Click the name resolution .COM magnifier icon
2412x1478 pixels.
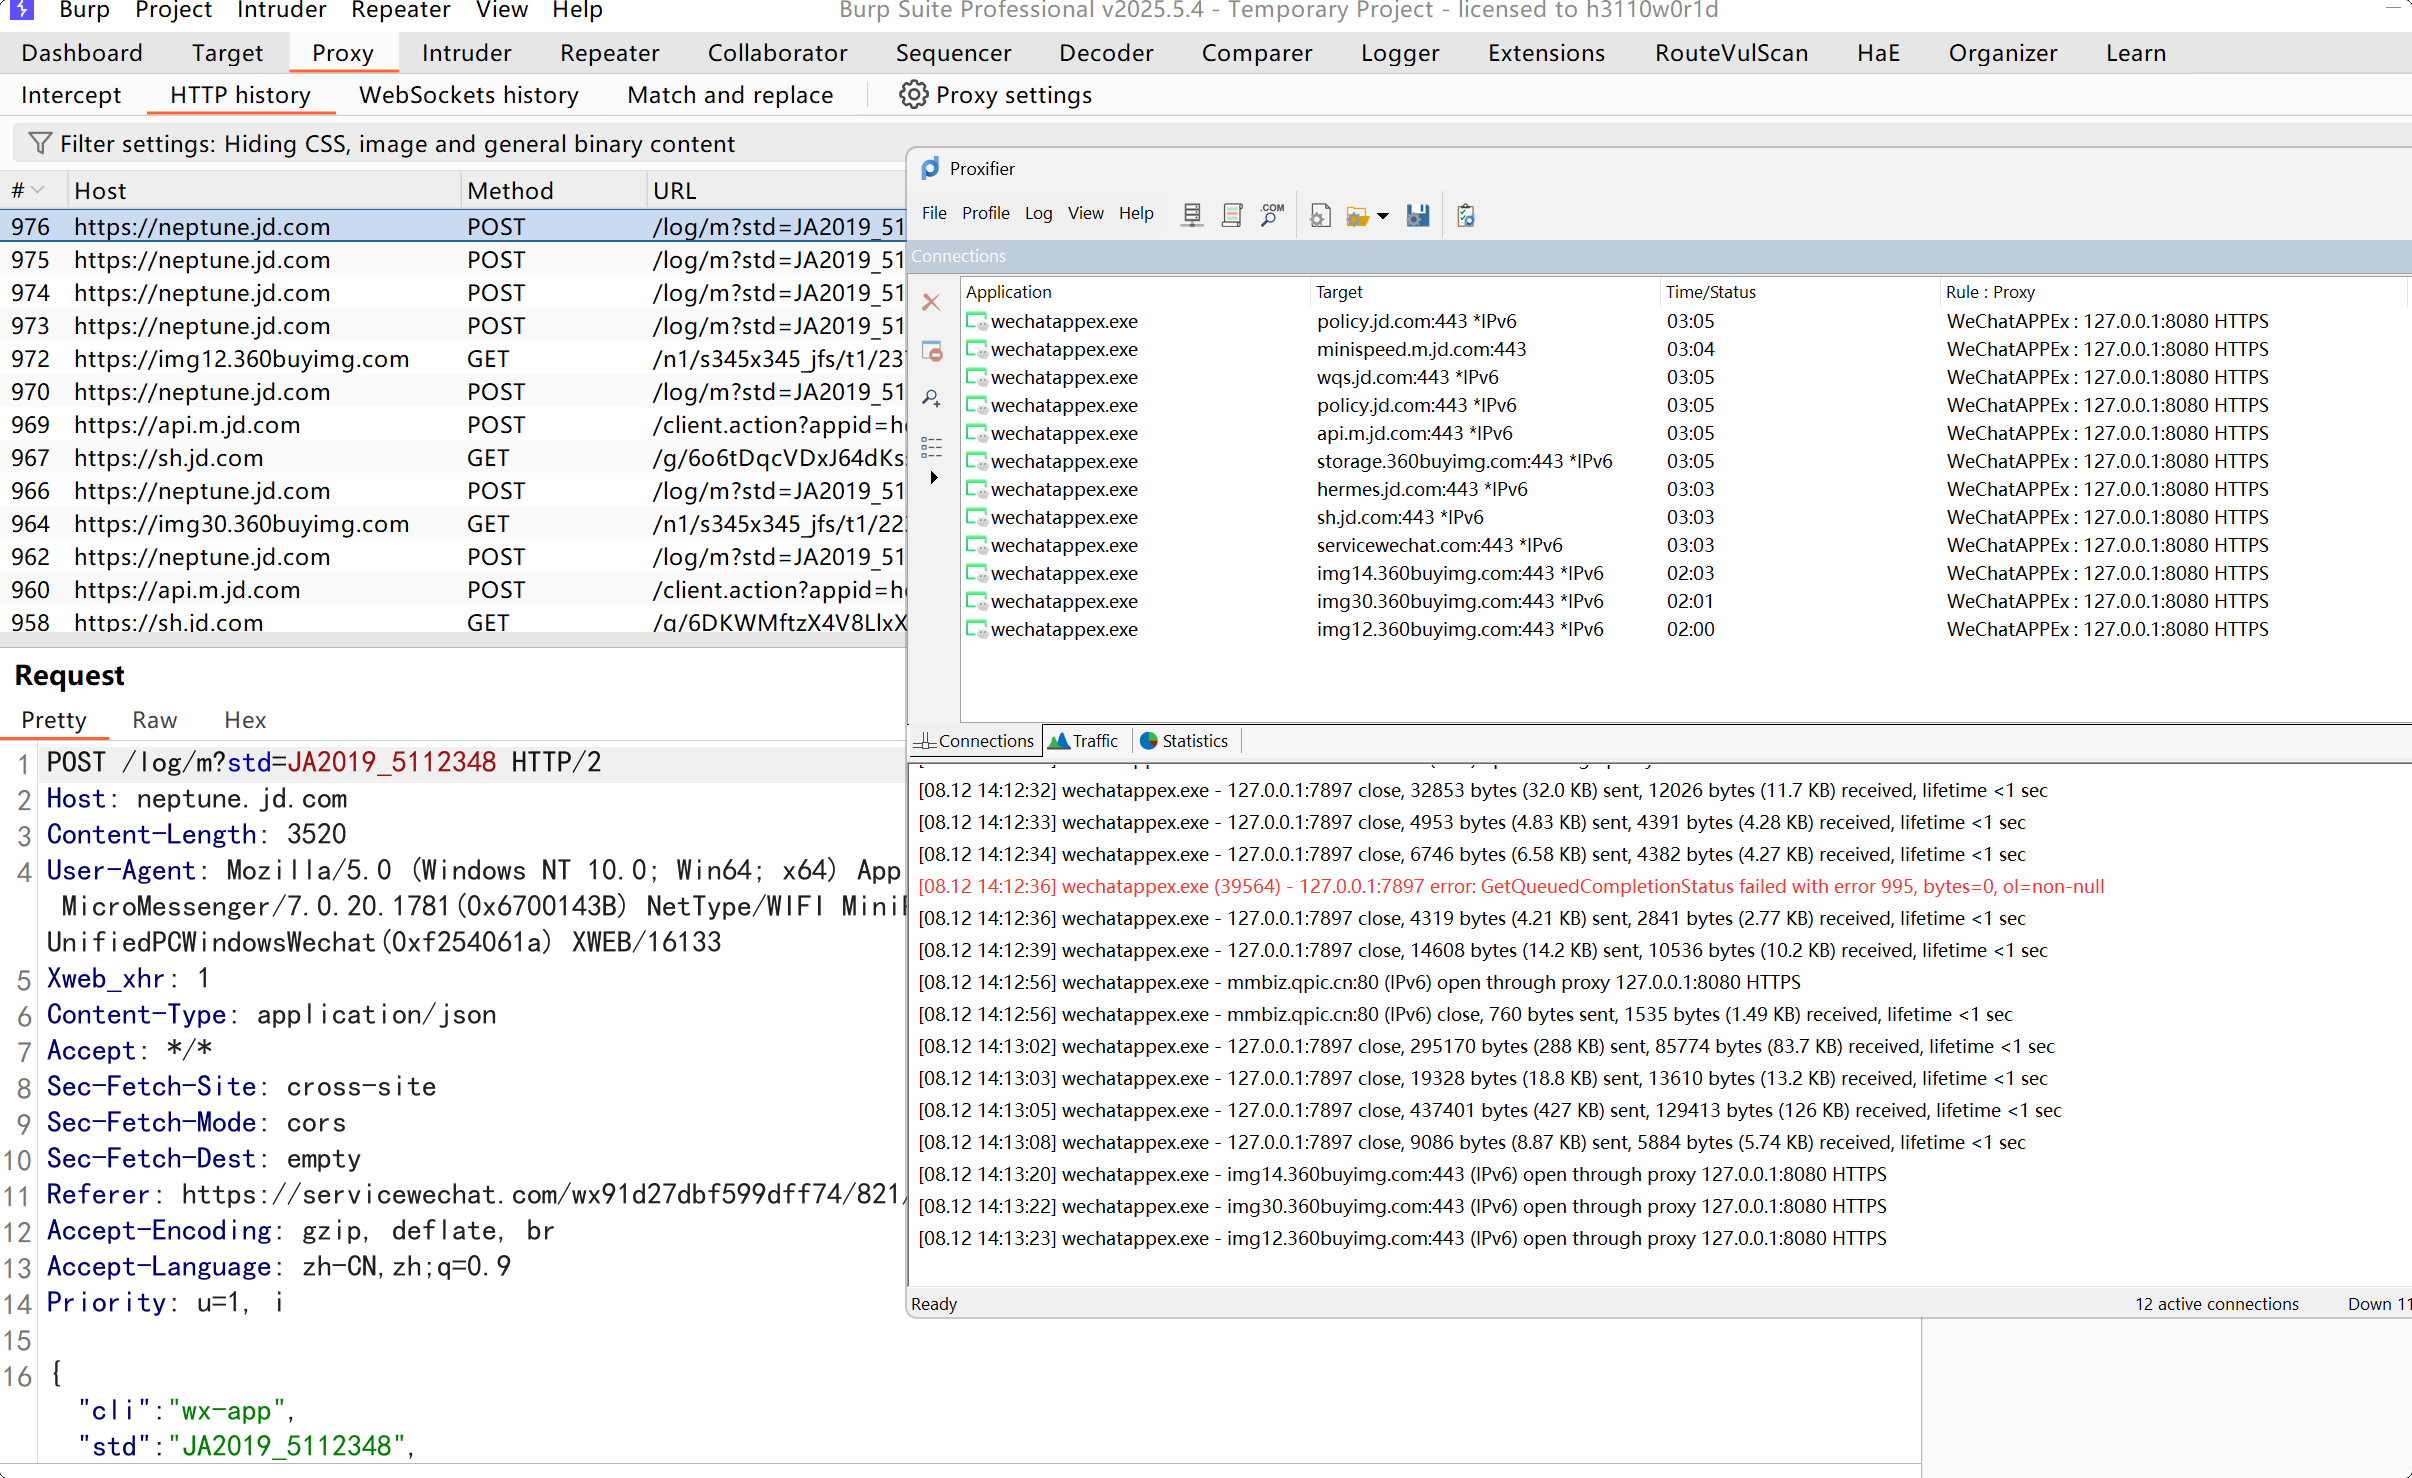click(1272, 215)
